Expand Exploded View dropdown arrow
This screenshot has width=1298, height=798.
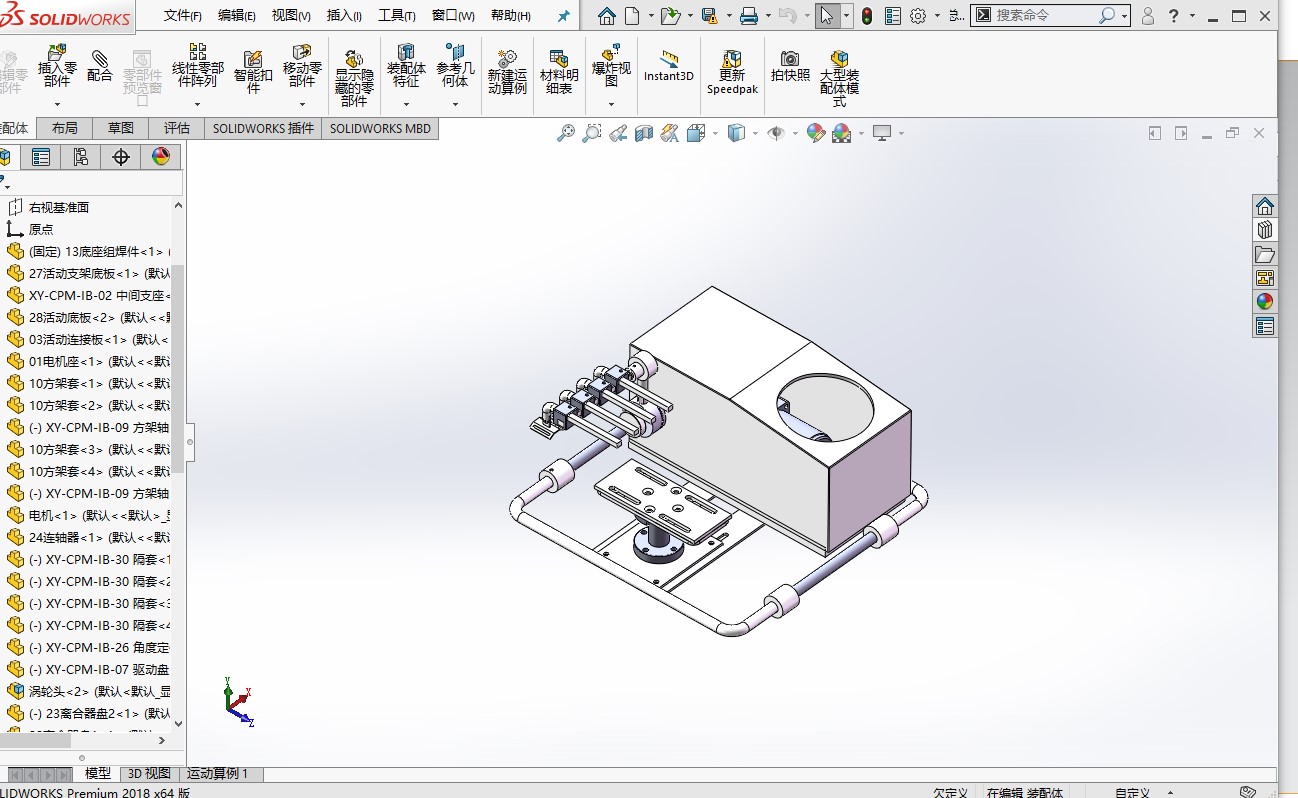pyautogui.click(x=611, y=104)
